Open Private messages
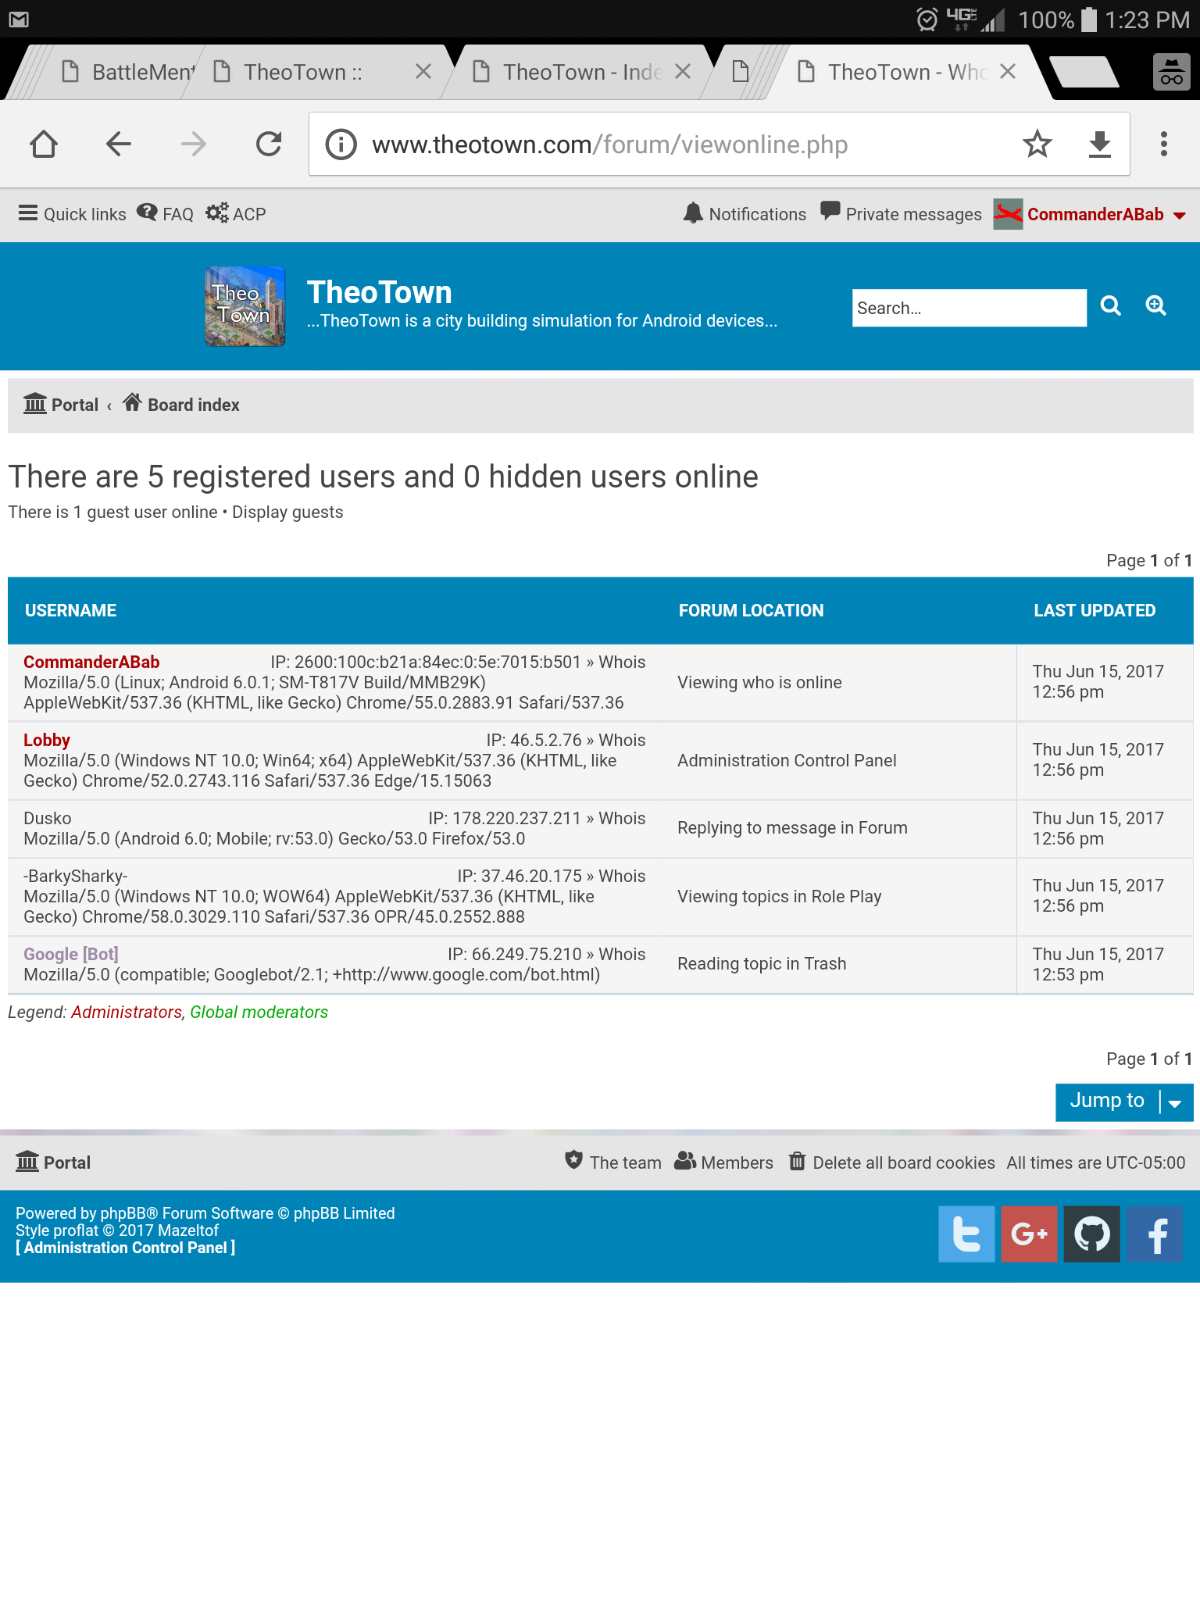This screenshot has height=1600, width=1200. [901, 214]
